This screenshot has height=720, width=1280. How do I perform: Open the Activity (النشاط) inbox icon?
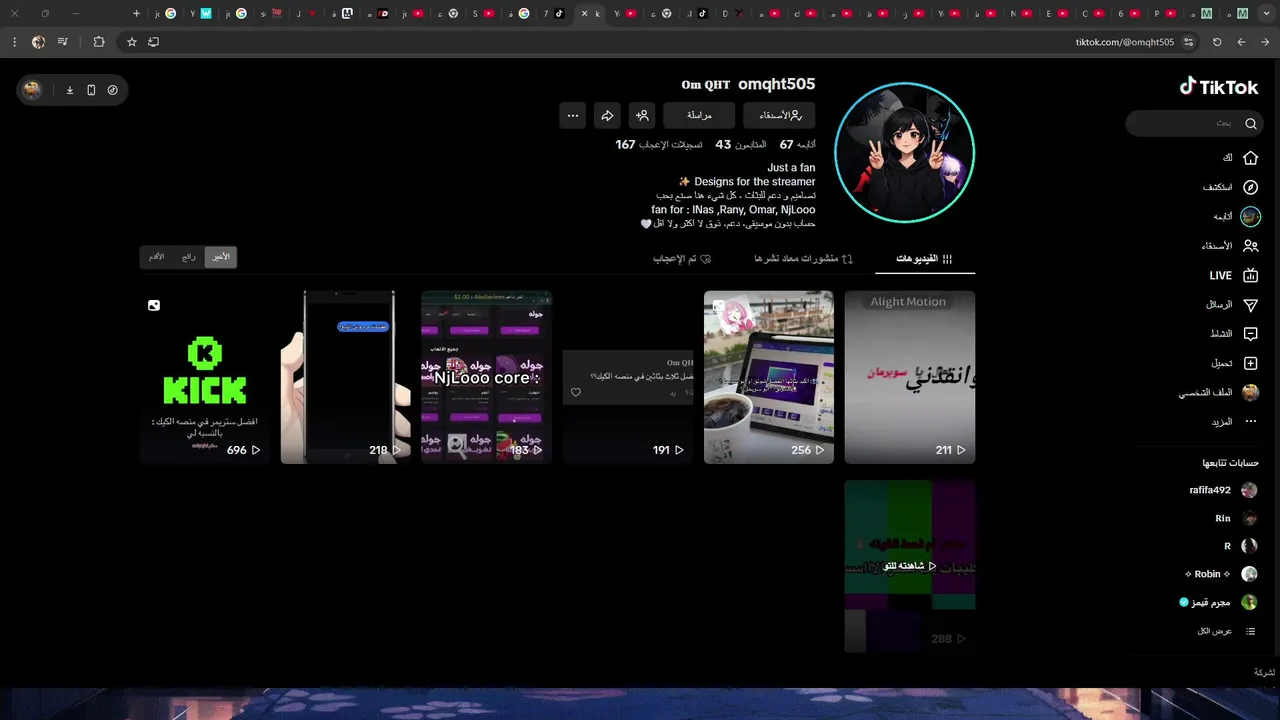click(1250, 334)
